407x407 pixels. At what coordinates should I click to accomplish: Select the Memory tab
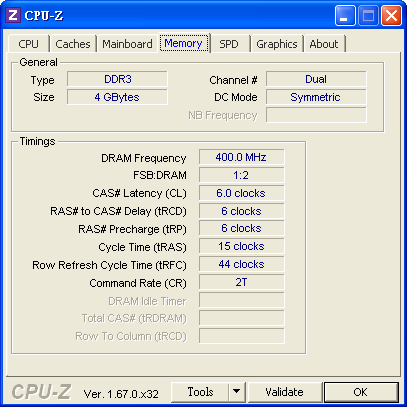(x=184, y=43)
